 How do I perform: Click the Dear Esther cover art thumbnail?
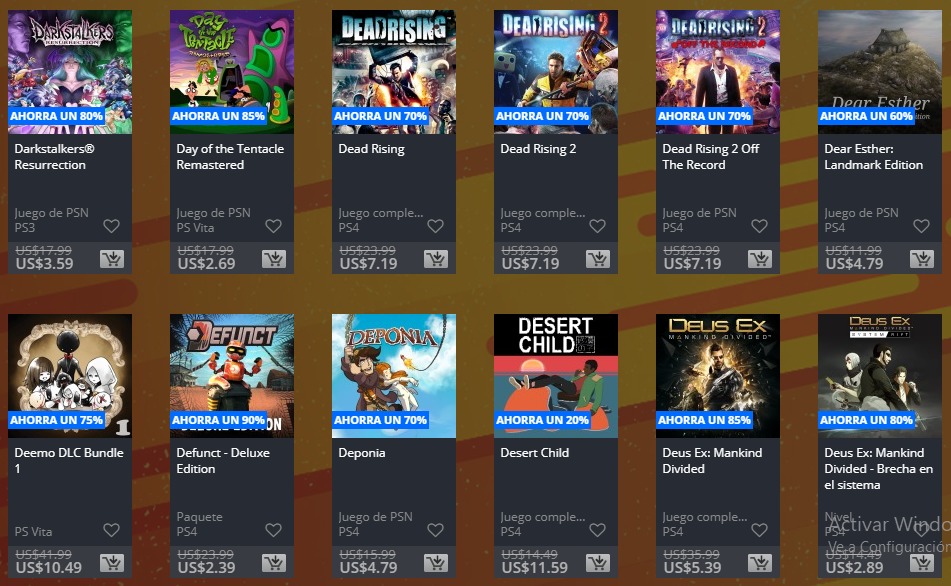point(879,72)
